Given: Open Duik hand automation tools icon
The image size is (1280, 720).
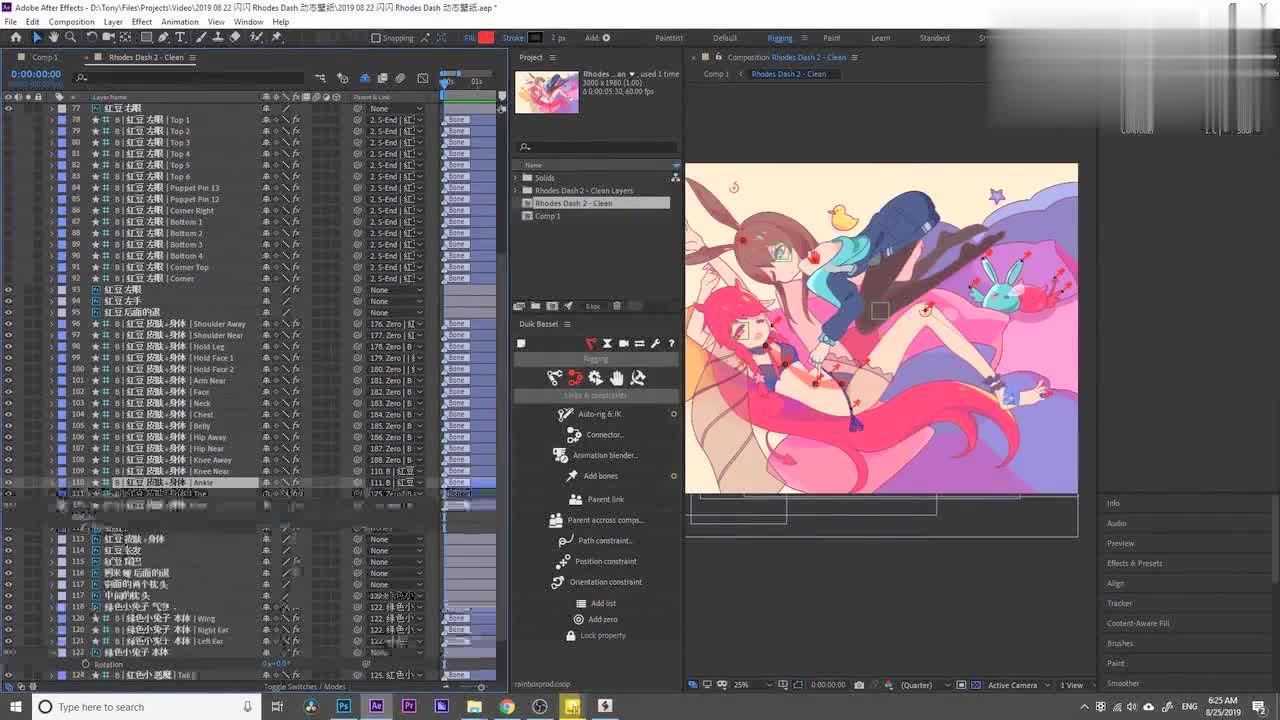Looking at the screenshot, I should (617, 377).
